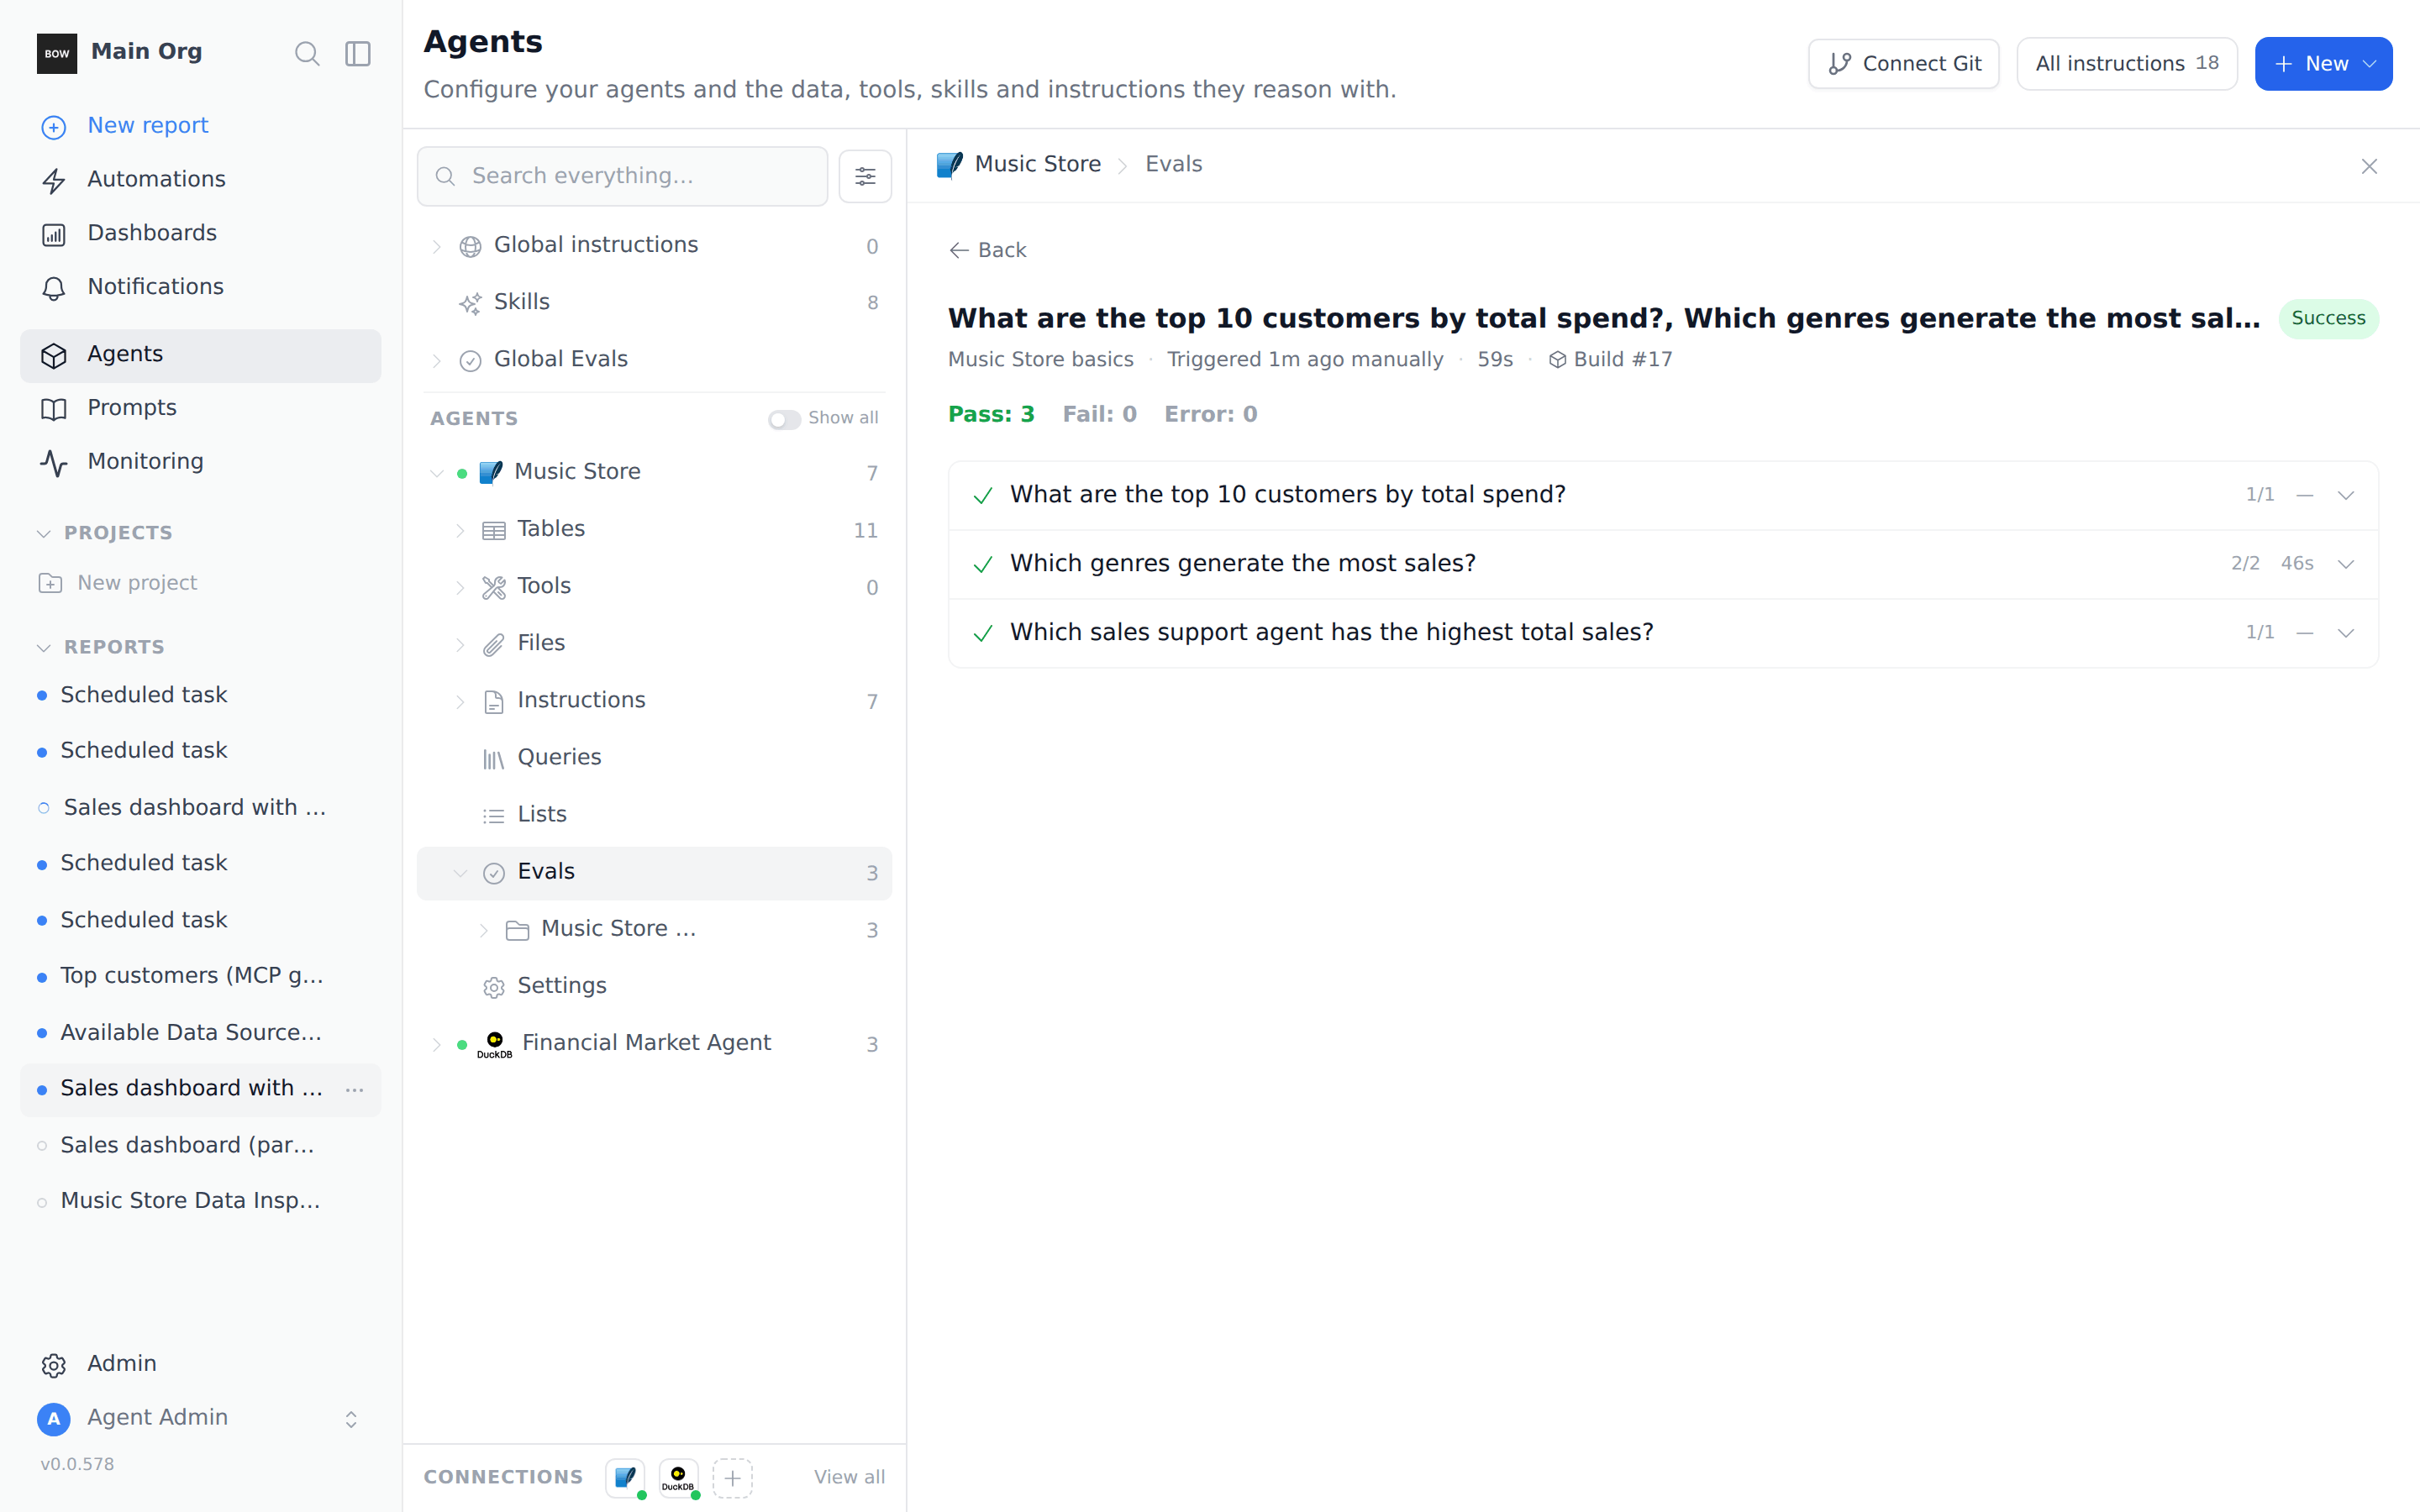Create a New project
The height and width of the screenshot is (1512, 2420).
[118, 583]
